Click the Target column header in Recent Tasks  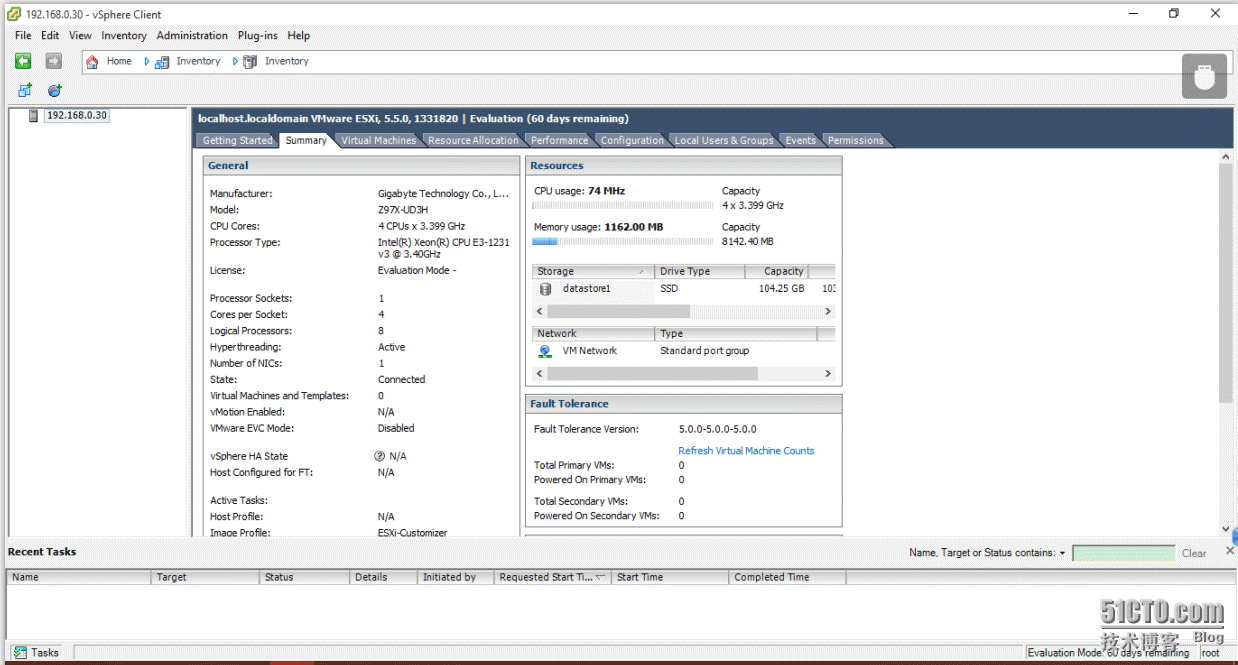coord(205,577)
